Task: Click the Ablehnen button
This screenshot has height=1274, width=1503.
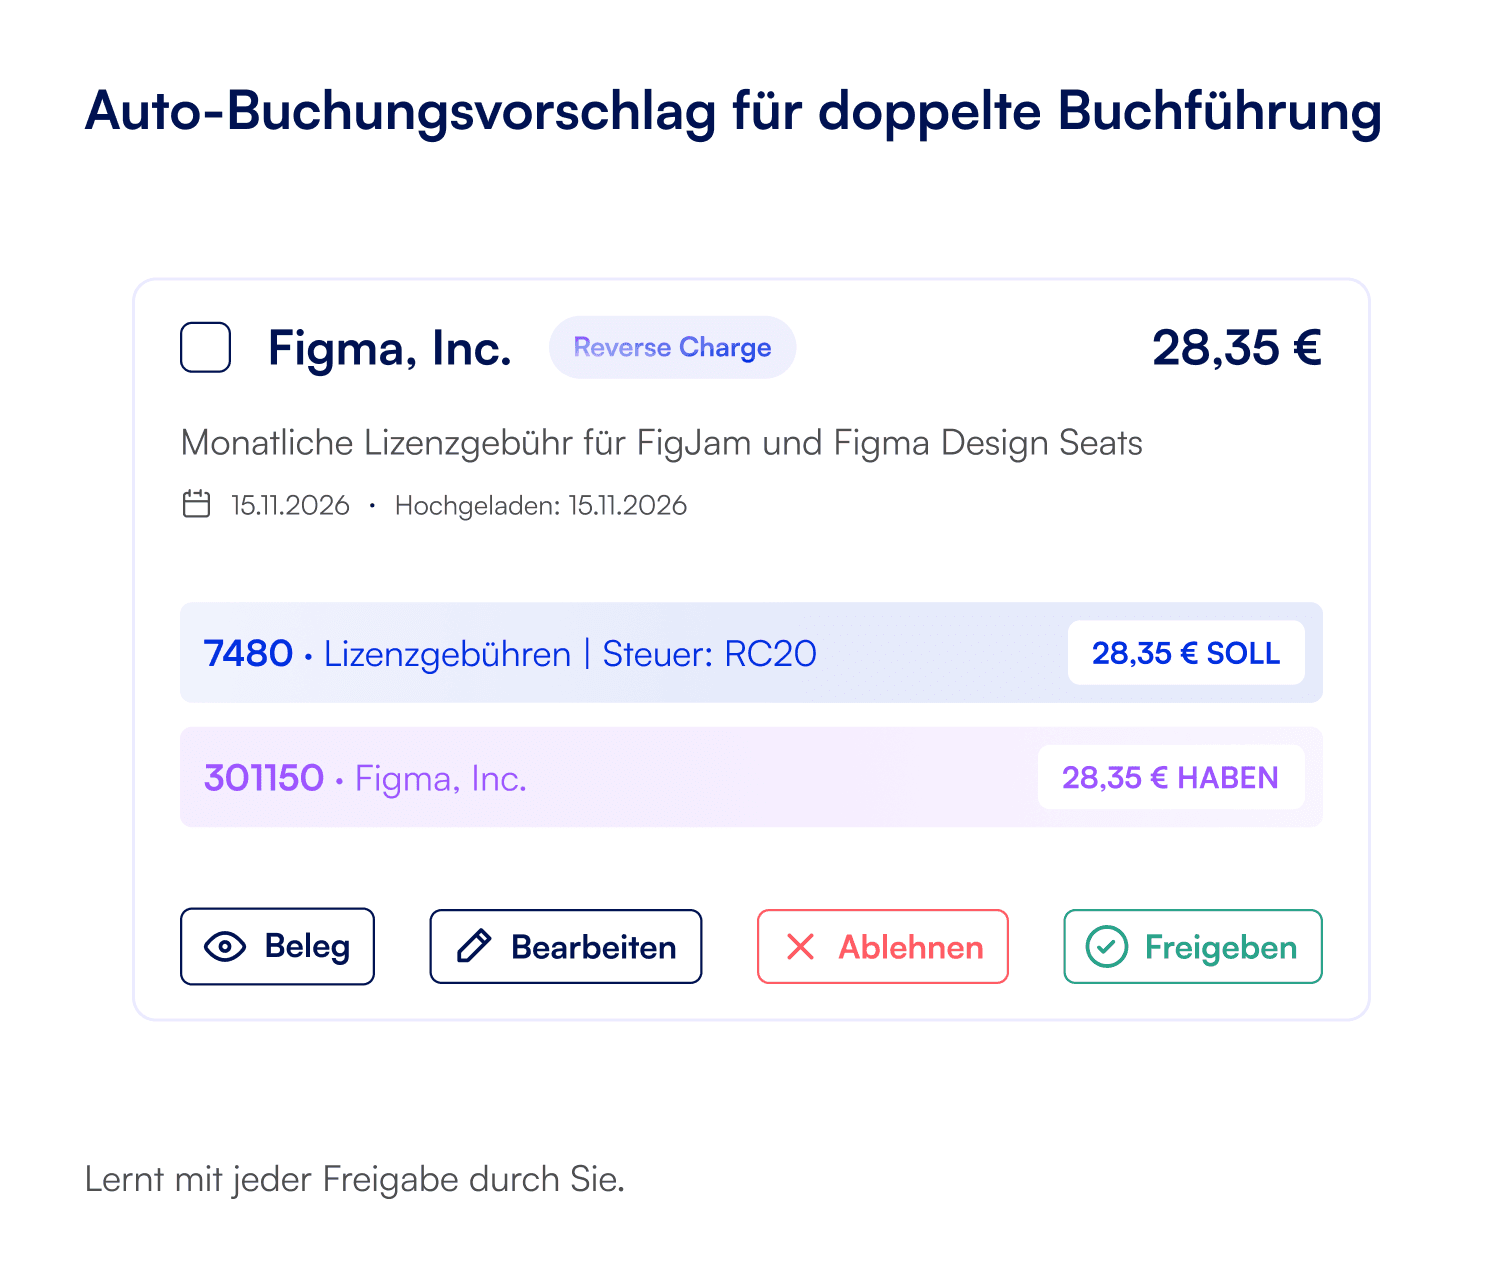Action: click(882, 946)
